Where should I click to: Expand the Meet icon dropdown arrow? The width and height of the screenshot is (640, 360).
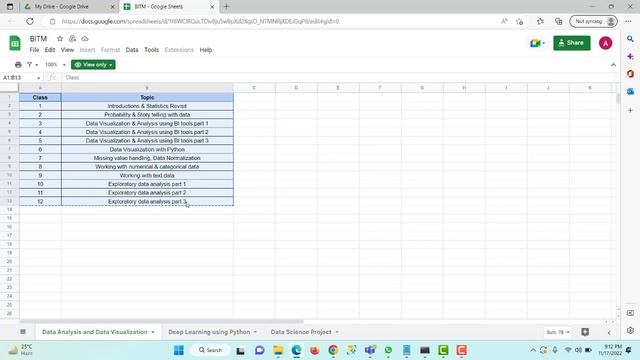pos(544,43)
